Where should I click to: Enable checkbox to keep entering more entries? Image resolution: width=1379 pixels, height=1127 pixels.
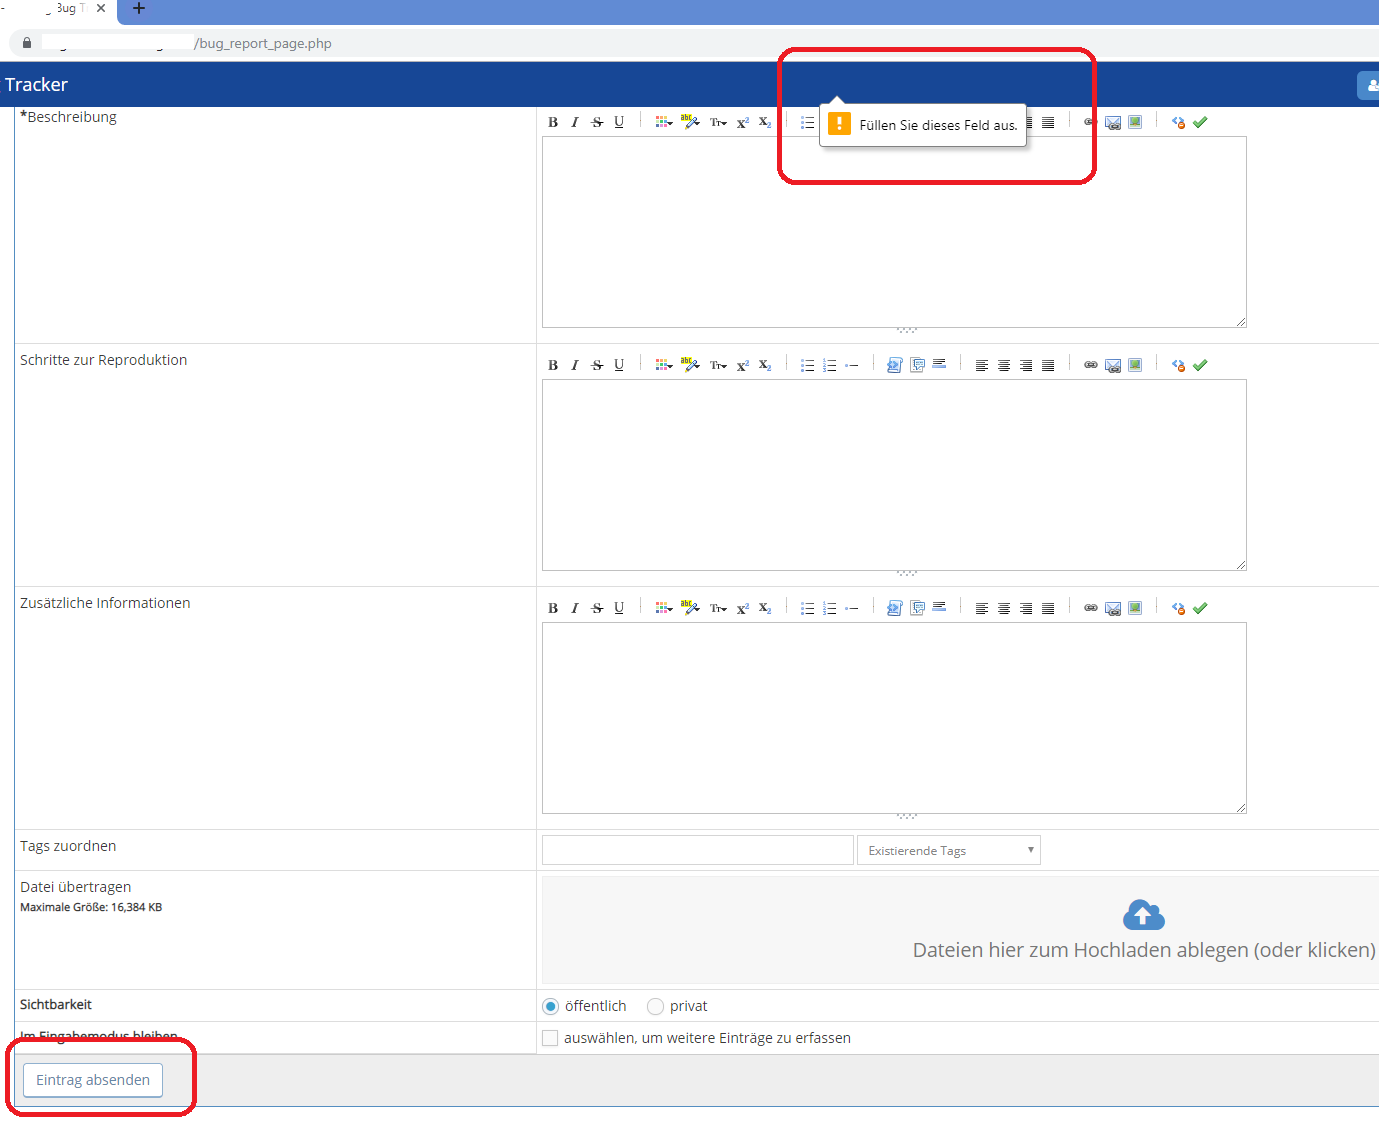click(550, 1039)
